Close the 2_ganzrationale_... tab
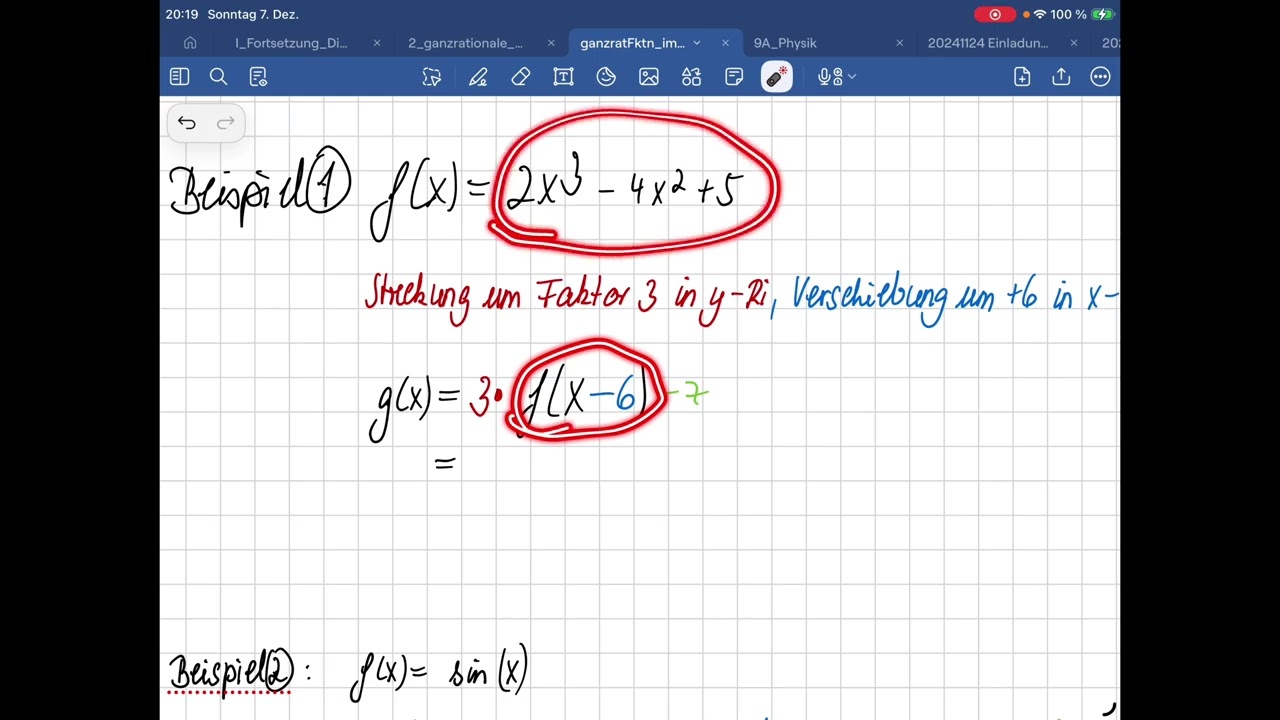The height and width of the screenshot is (720, 1280). point(552,43)
